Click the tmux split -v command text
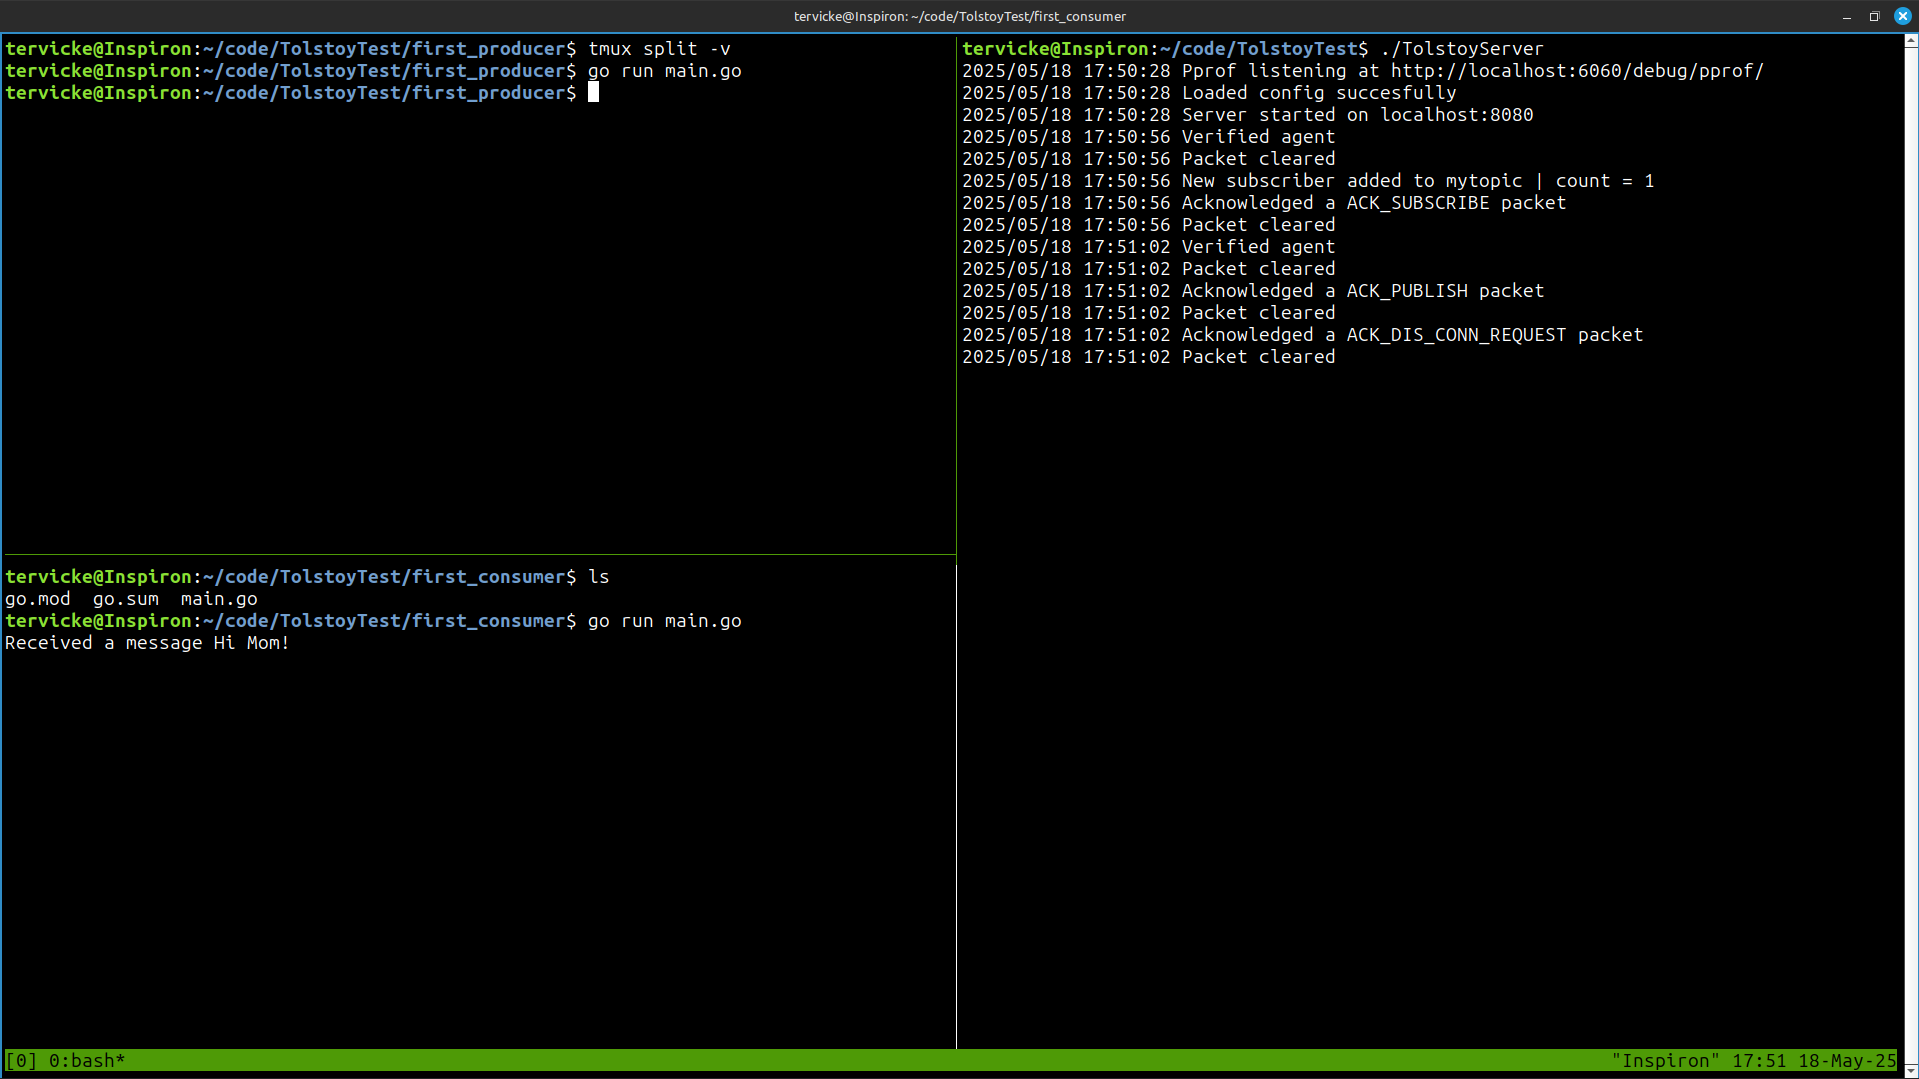The width and height of the screenshot is (1919, 1079). (659, 48)
